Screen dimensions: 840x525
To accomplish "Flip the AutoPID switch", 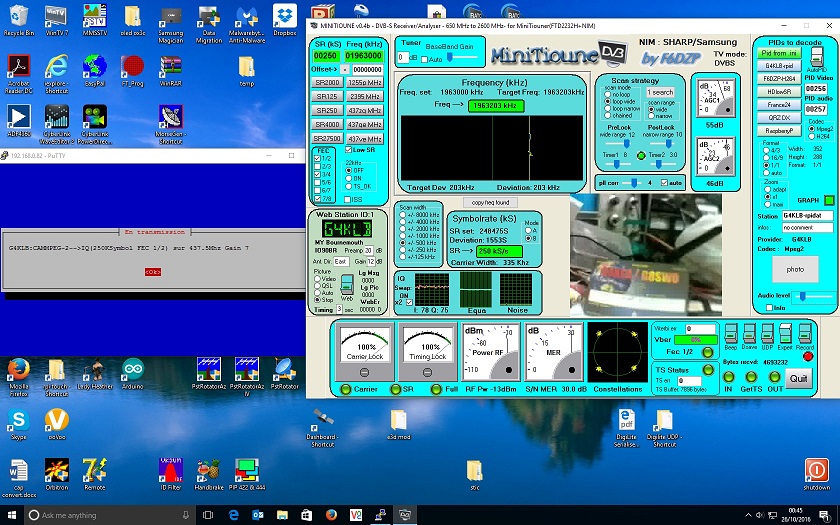I will click(x=816, y=56).
